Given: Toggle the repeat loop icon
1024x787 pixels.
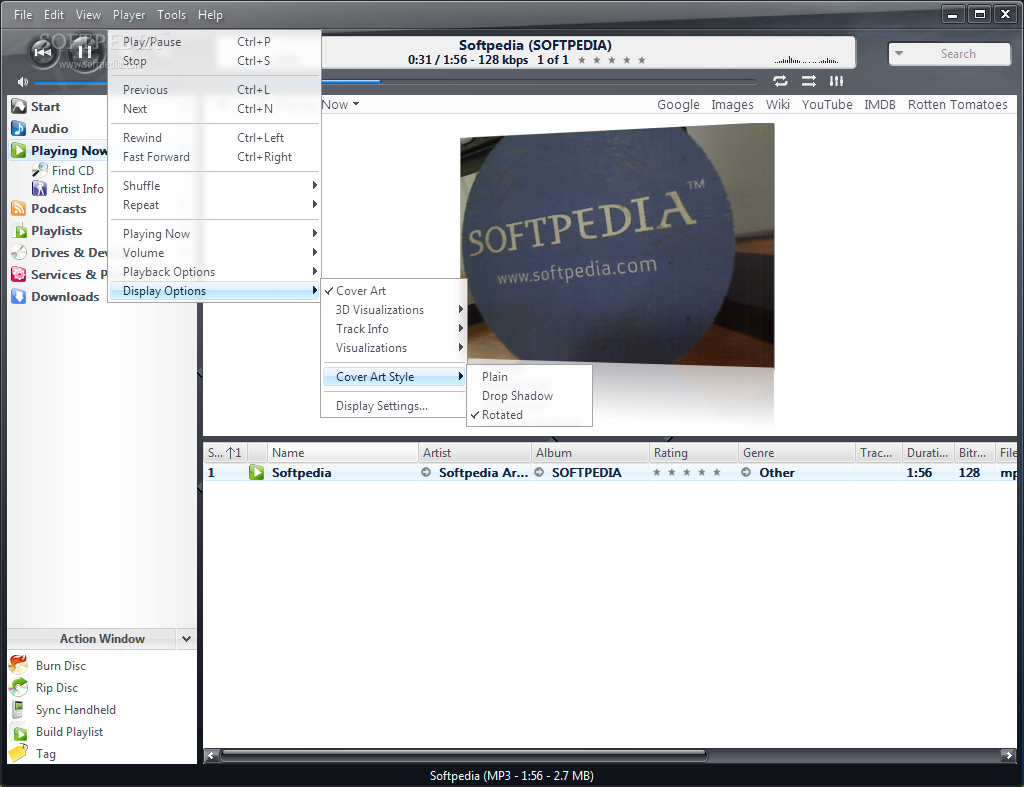Looking at the screenshot, I should [x=780, y=81].
